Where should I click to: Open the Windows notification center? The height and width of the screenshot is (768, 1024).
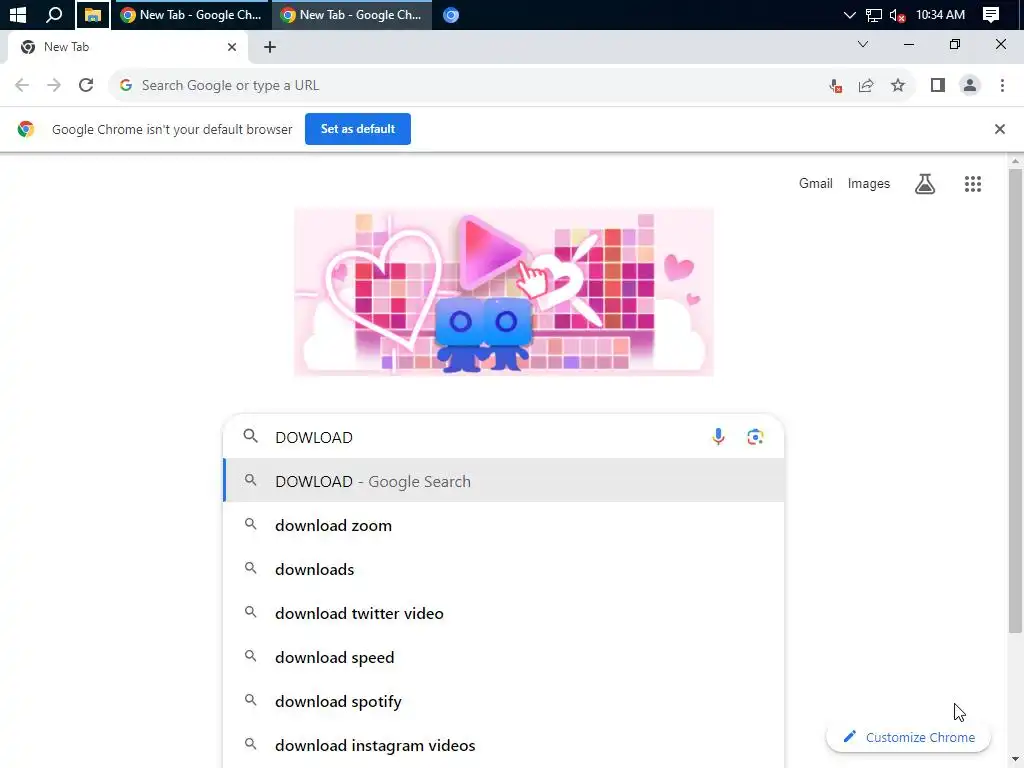coord(991,14)
